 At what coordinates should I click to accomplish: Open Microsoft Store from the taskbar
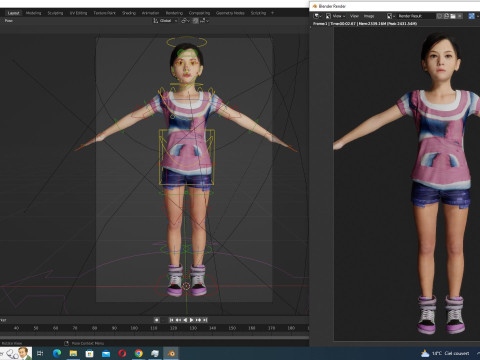coord(89,353)
